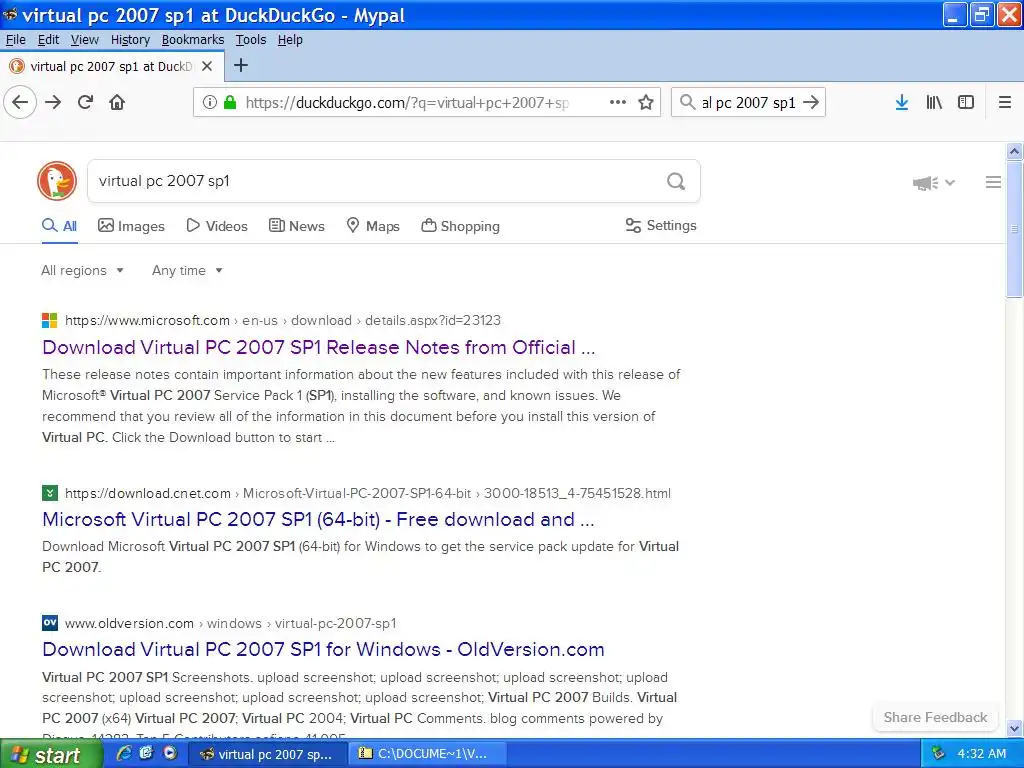
Task: Open the View menu
Action: pos(85,40)
